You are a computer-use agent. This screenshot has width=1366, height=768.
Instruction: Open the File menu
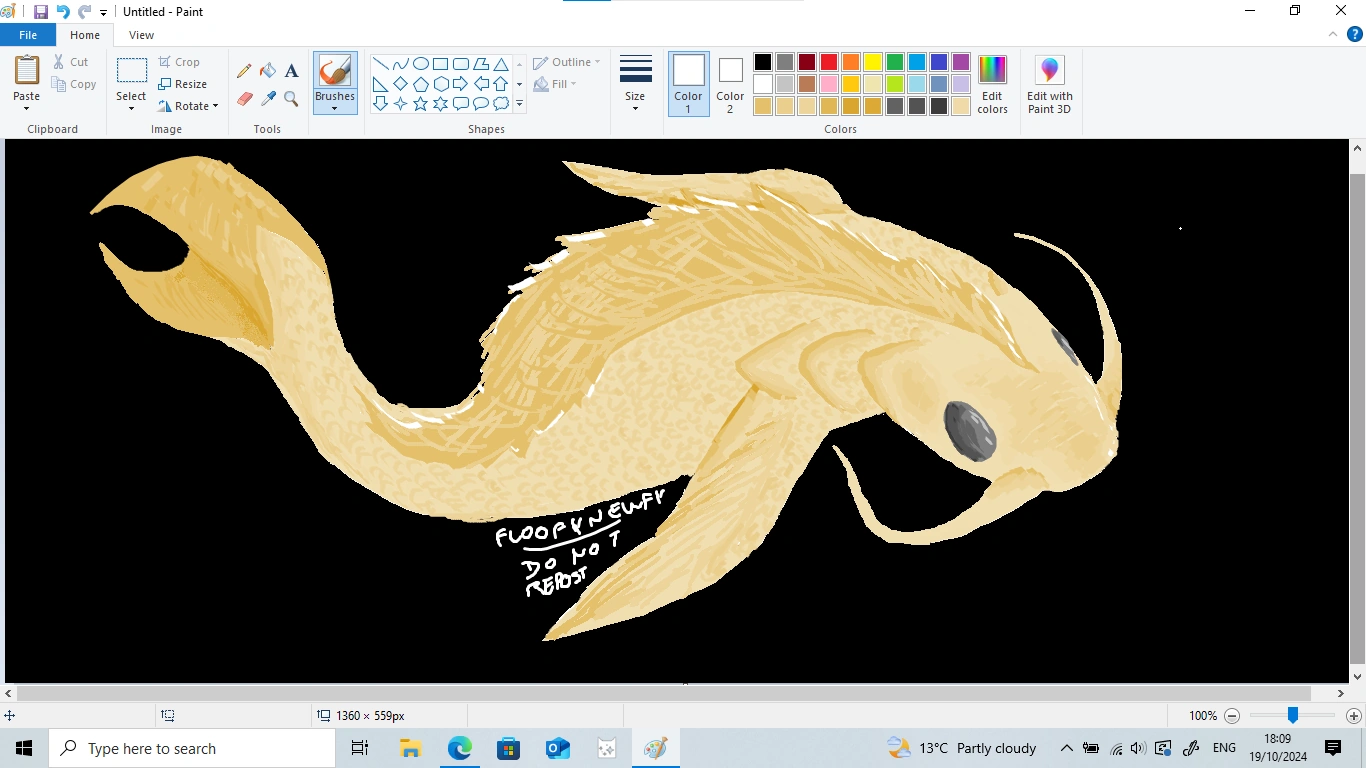point(28,34)
